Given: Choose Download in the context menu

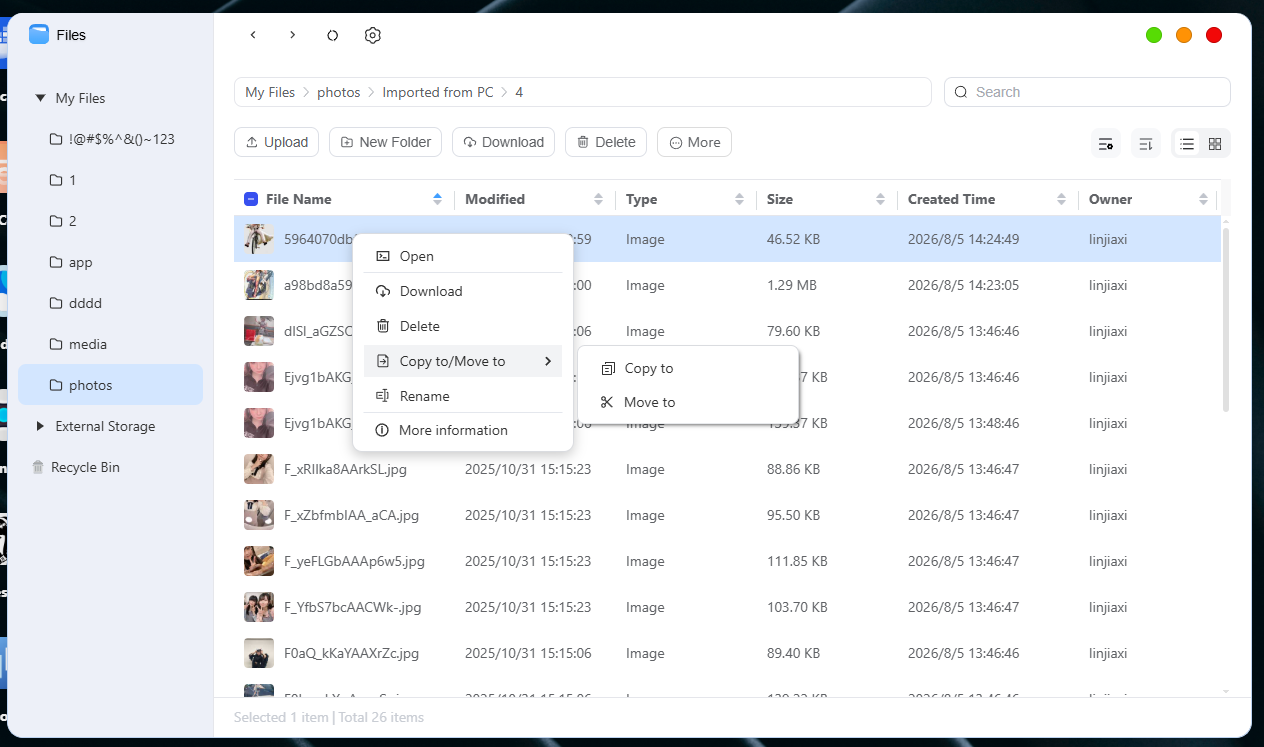Looking at the screenshot, I should click(463, 291).
